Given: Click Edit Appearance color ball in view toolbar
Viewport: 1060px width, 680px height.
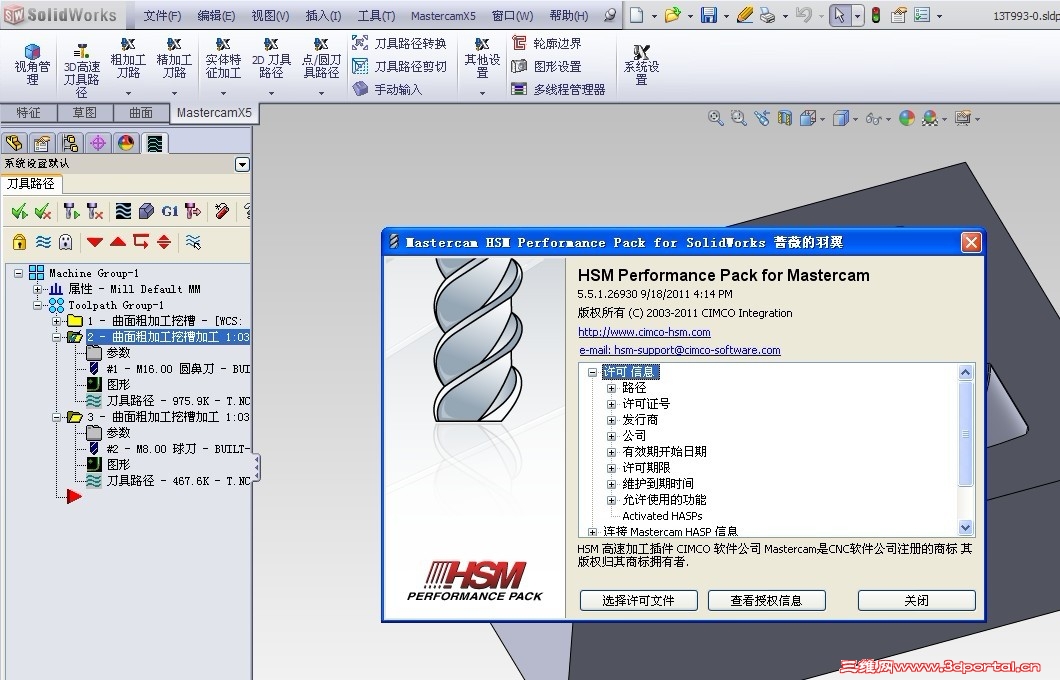Looking at the screenshot, I should click(907, 118).
